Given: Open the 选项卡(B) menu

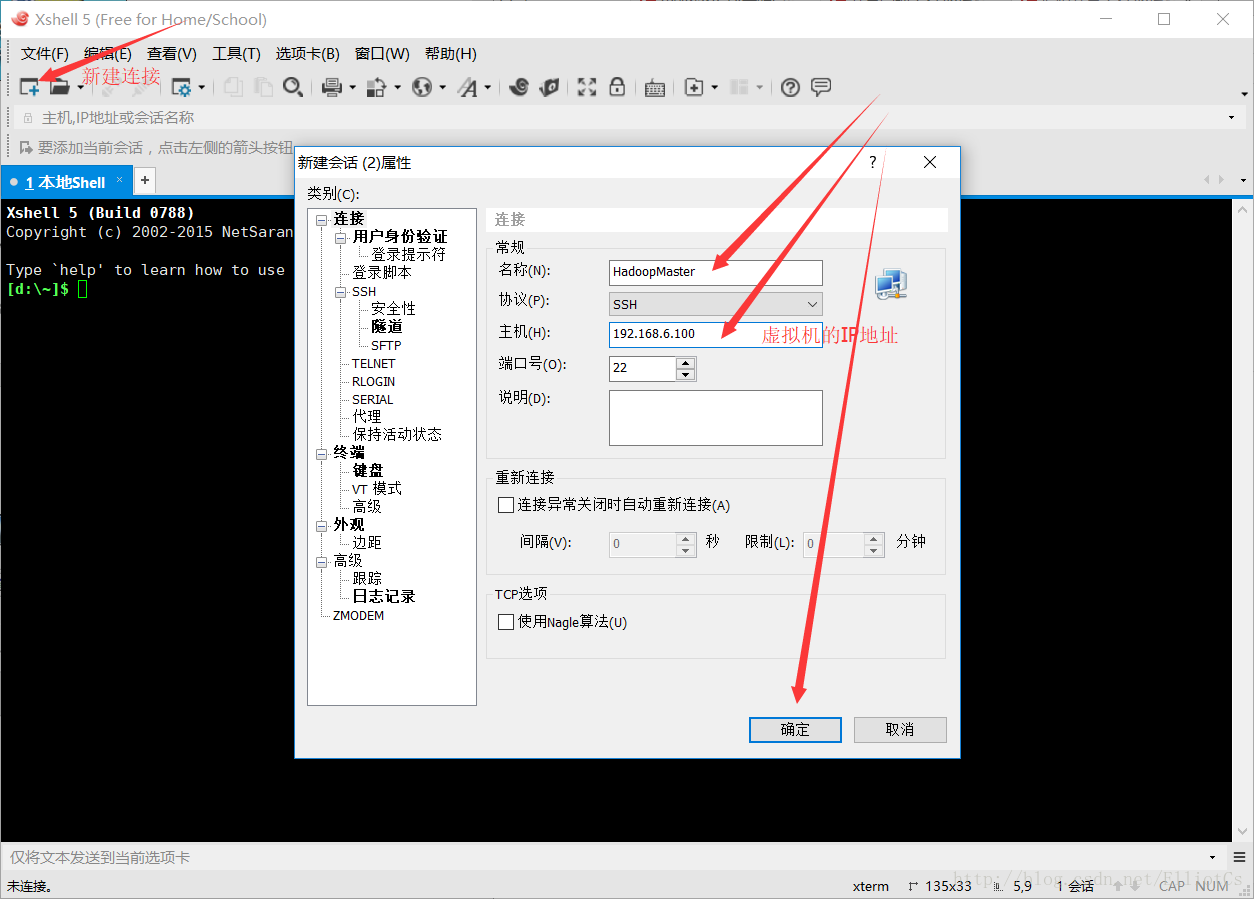Looking at the screenshot, I should [307, 54].
